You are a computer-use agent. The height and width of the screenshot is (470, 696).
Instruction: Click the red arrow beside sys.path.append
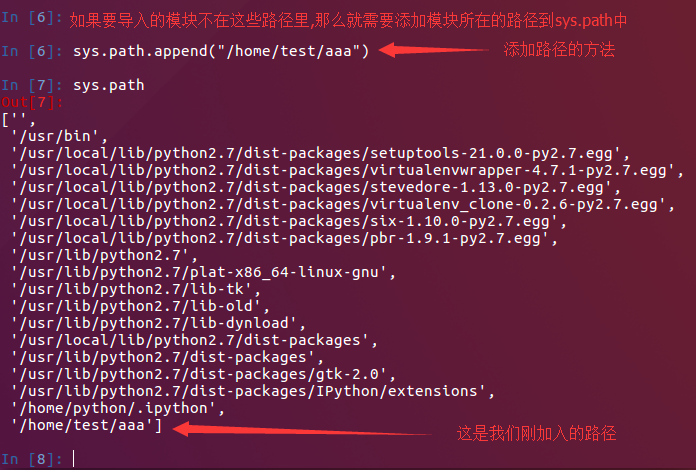point(433,50)
